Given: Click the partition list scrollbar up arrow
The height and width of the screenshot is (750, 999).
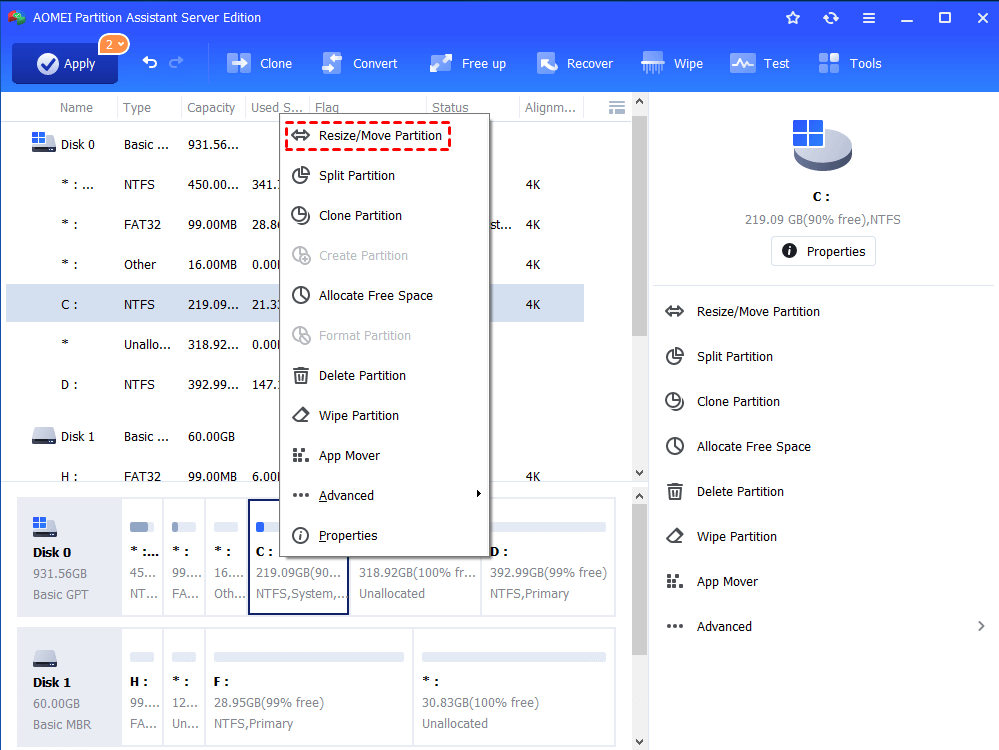Looking at the screenshot, I should (x=640, y=101).
